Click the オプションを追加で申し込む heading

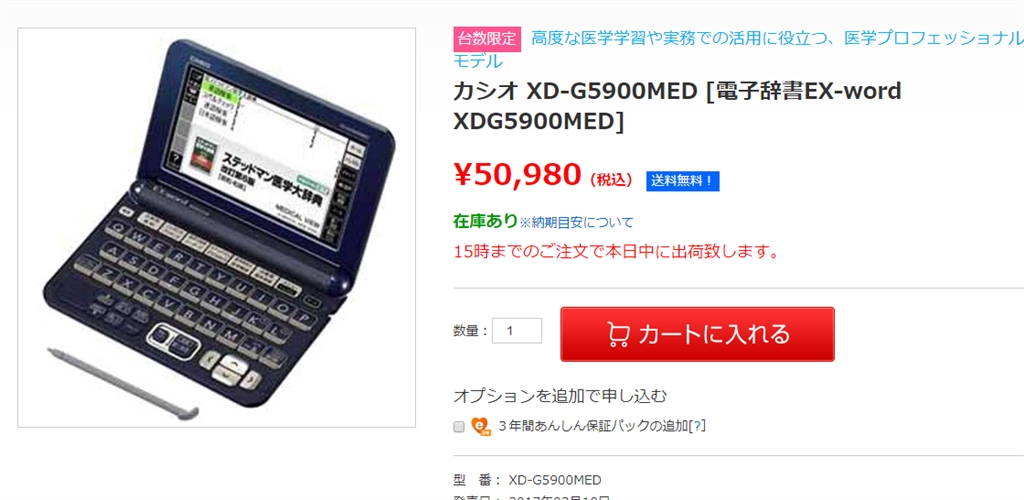pos(560,396)
